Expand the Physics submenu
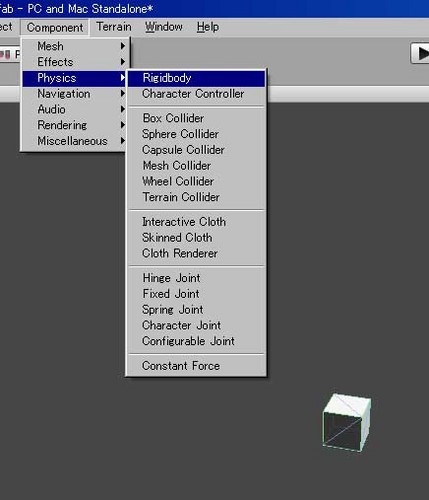The width and height of the screenshot is (429, 500). 75,78
